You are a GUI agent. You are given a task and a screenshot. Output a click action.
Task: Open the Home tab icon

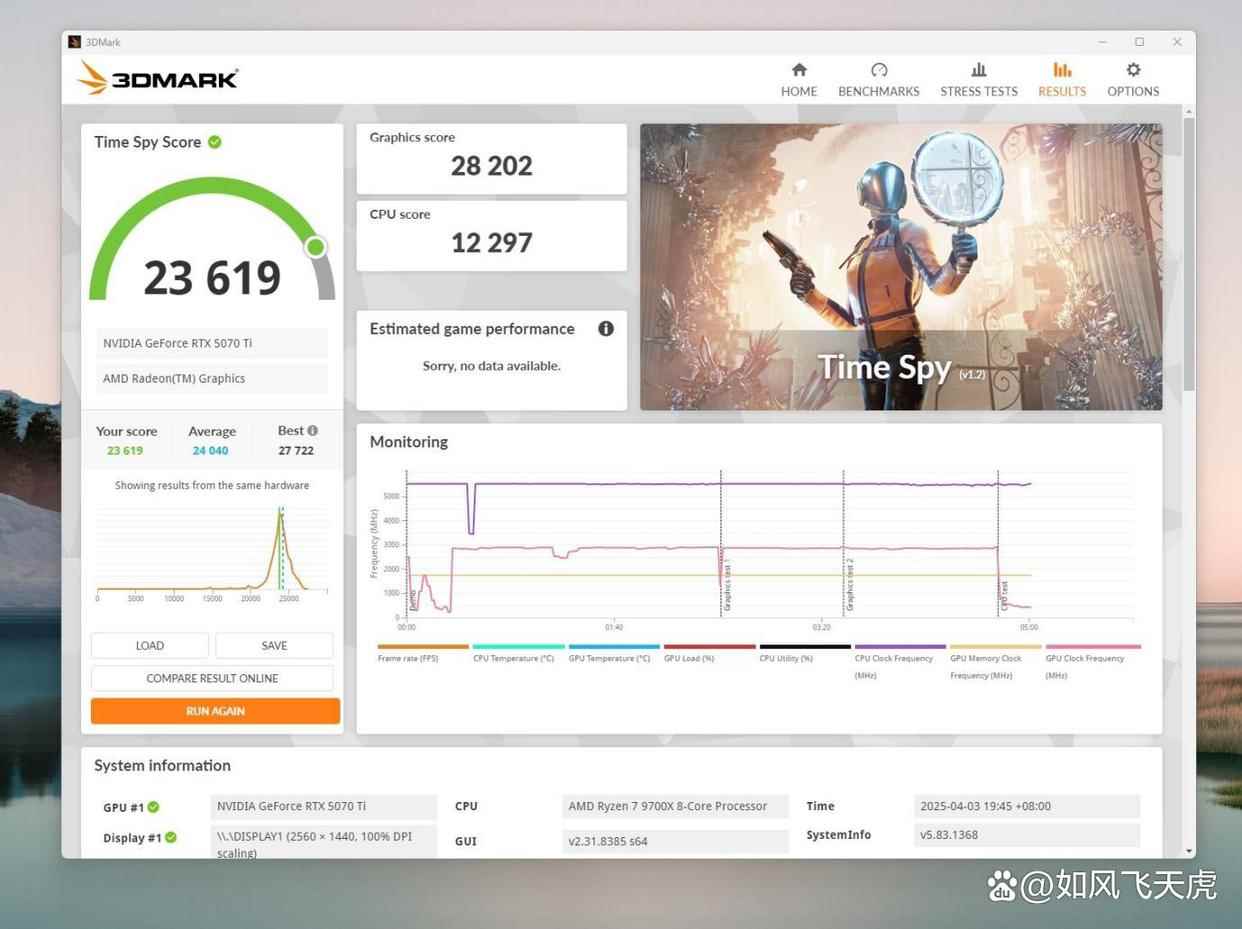point(799,70)
